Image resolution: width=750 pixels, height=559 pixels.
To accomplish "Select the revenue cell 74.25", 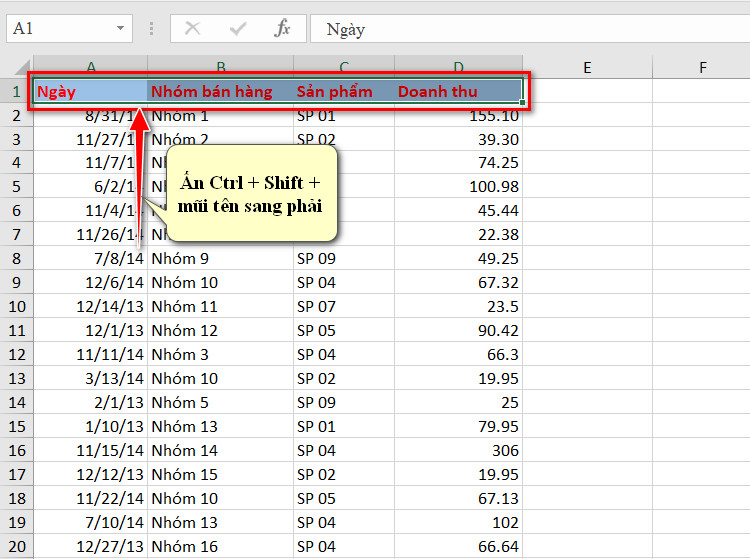I will pyautogui.click(x=458, y=162).
